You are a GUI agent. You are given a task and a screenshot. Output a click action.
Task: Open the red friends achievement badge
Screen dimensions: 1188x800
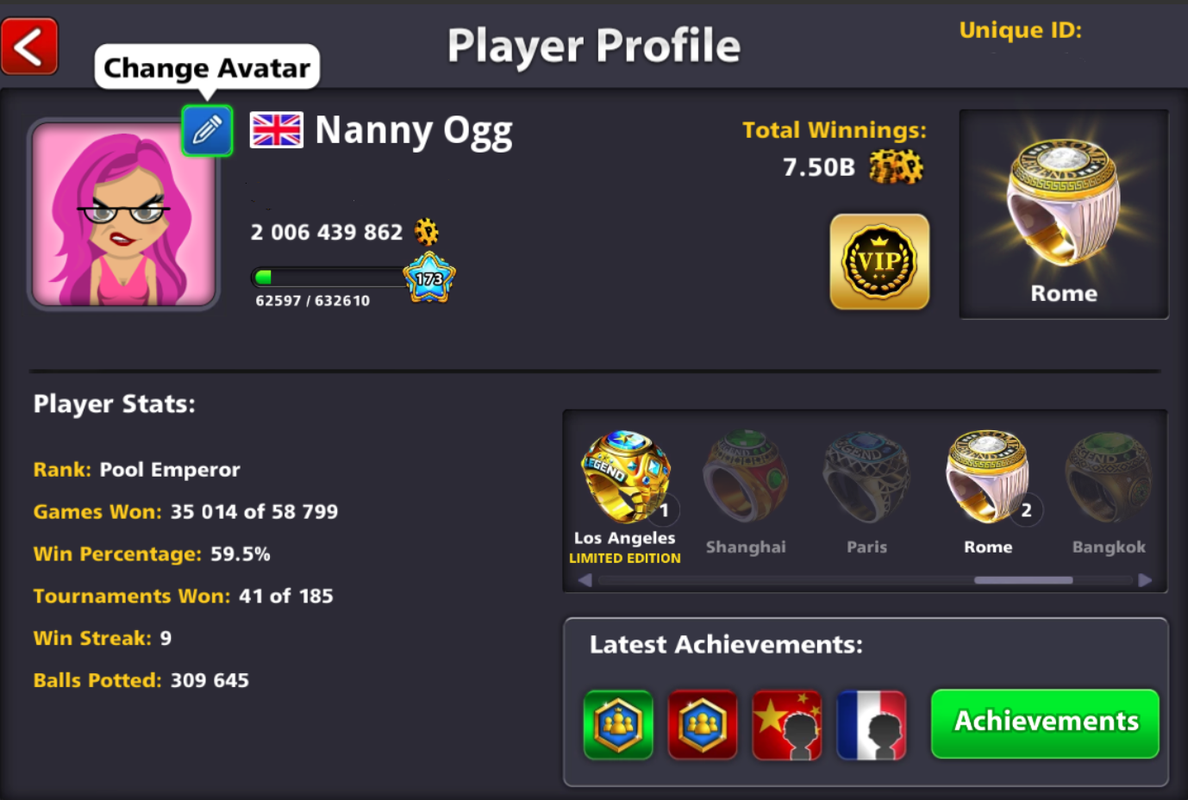coord(702,724)
